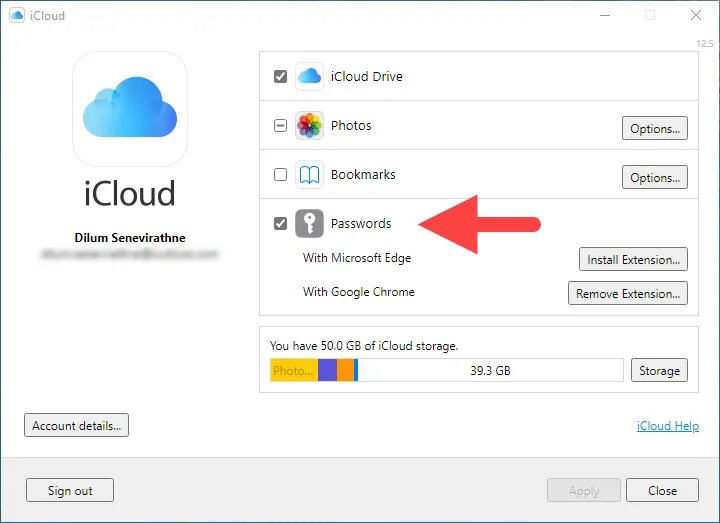The height and width of the screenshot is (523, 720).
Task: Click the purple storage bar segment
Action: click(x=327, y=370)
